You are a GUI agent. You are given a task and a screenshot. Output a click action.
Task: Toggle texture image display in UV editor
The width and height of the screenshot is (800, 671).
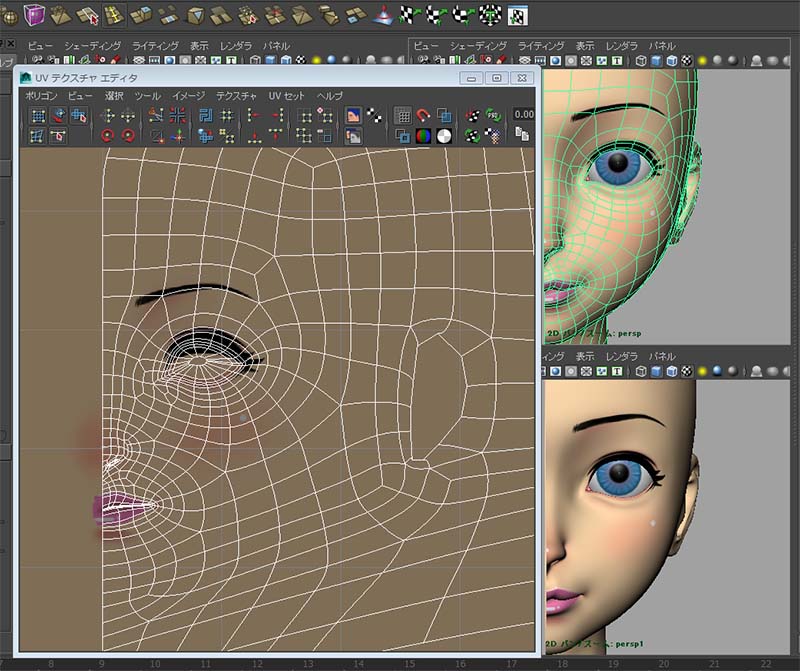(353, 116)
